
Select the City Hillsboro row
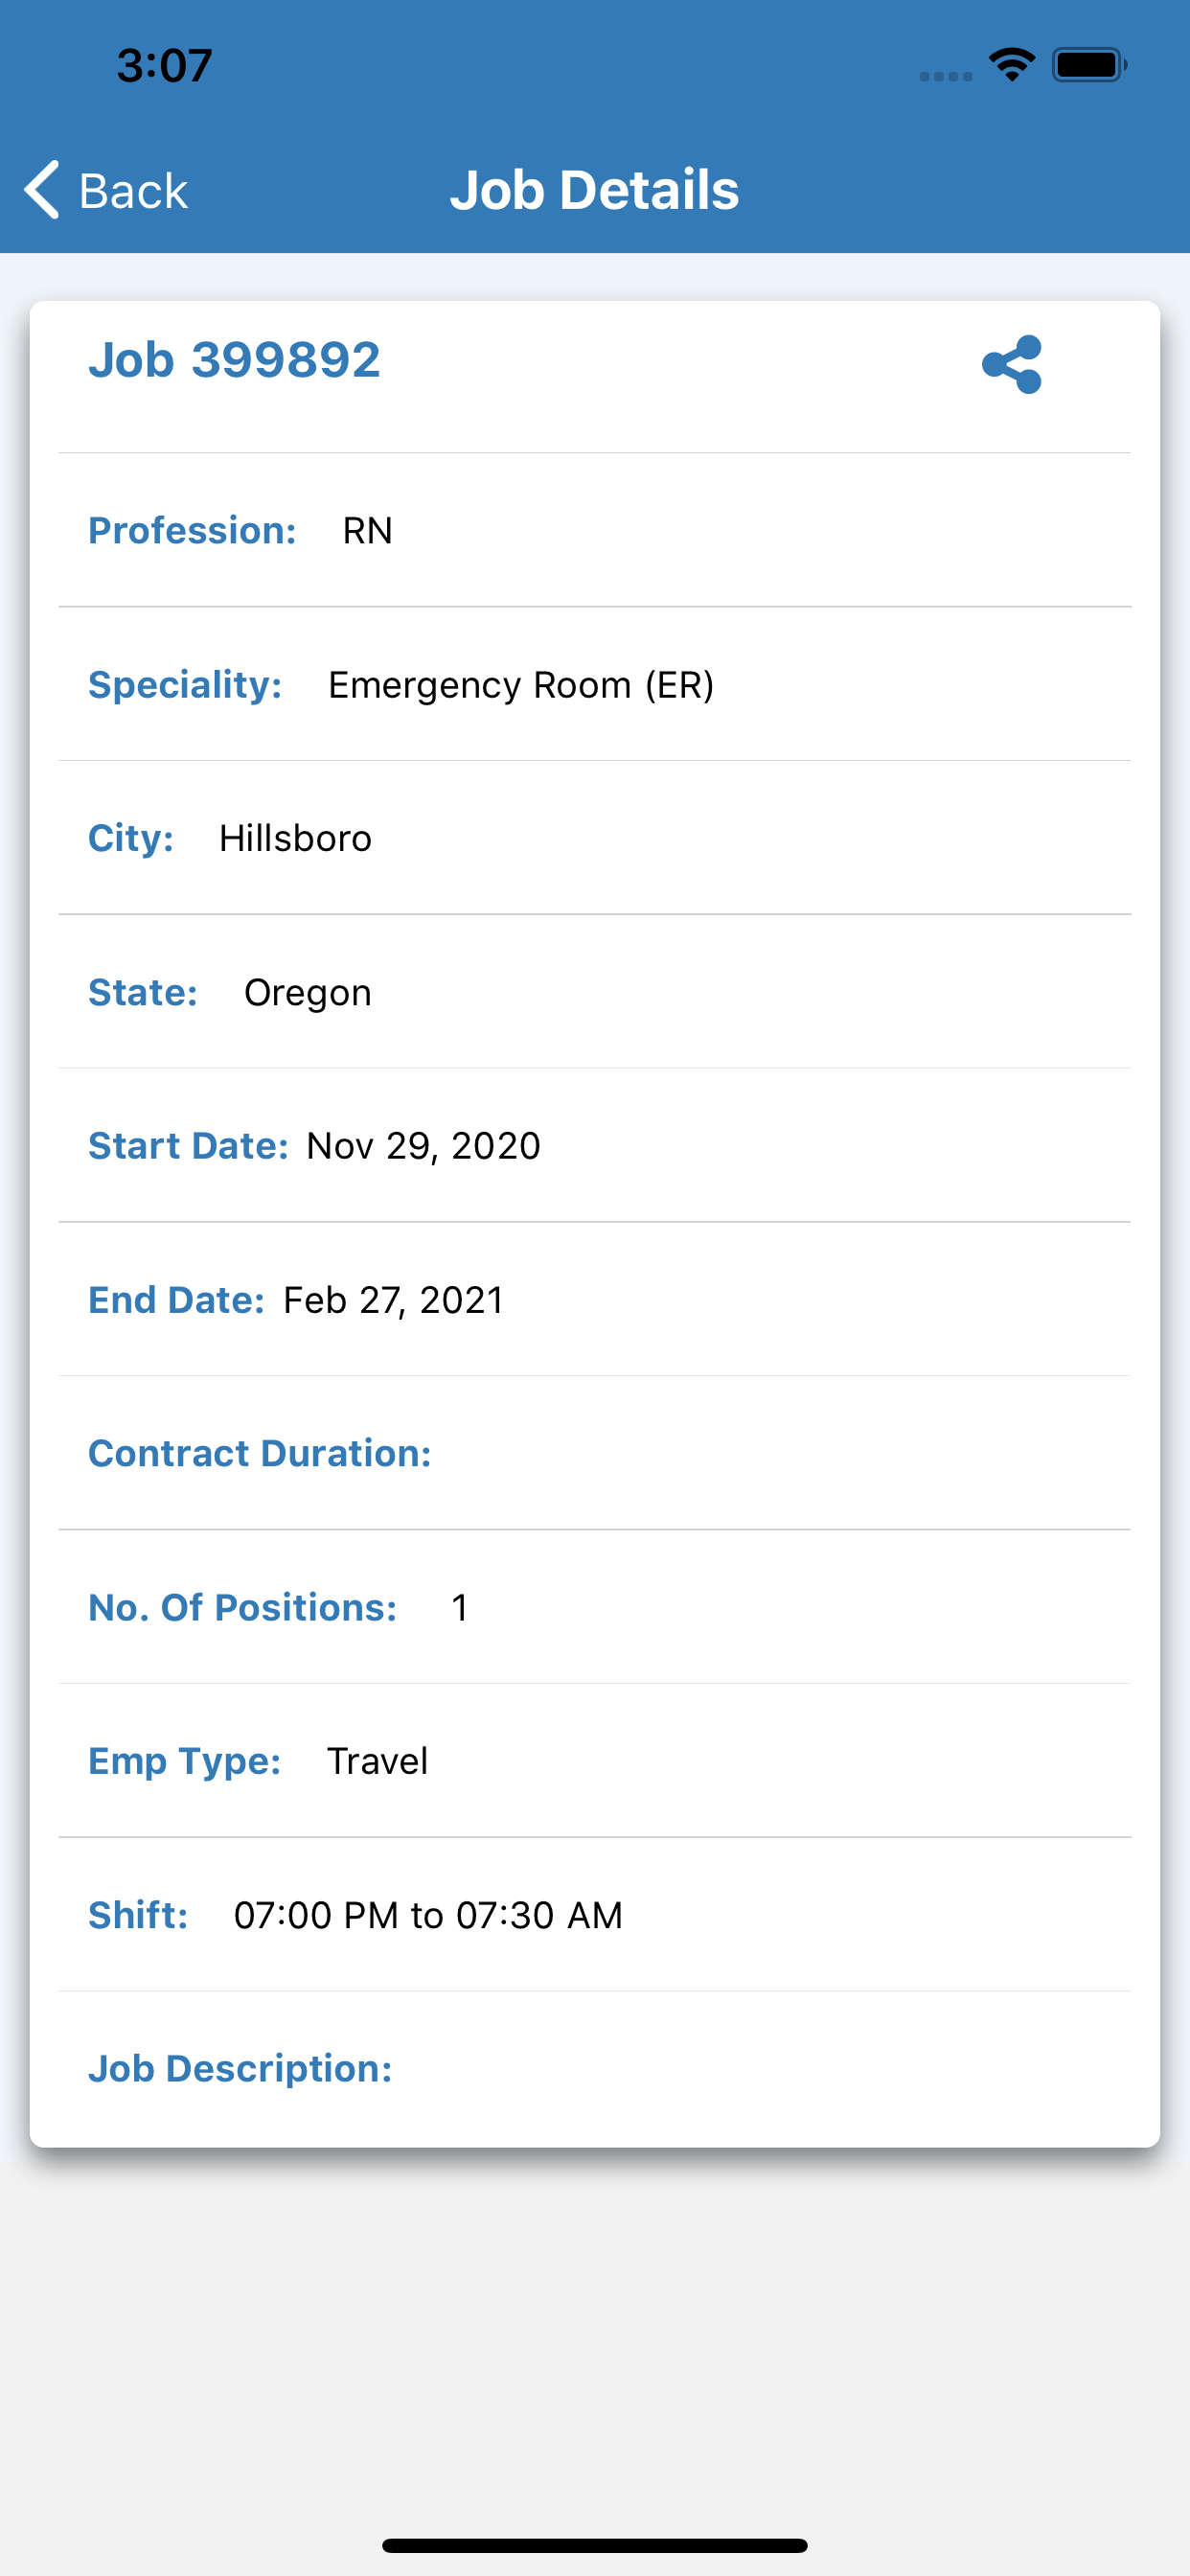[594, 838]
